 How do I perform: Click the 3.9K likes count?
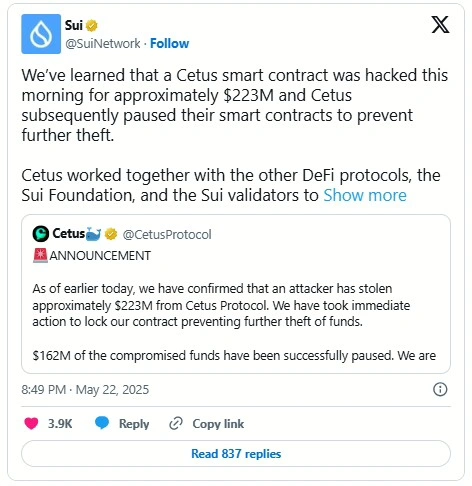[x=60, y=424]
